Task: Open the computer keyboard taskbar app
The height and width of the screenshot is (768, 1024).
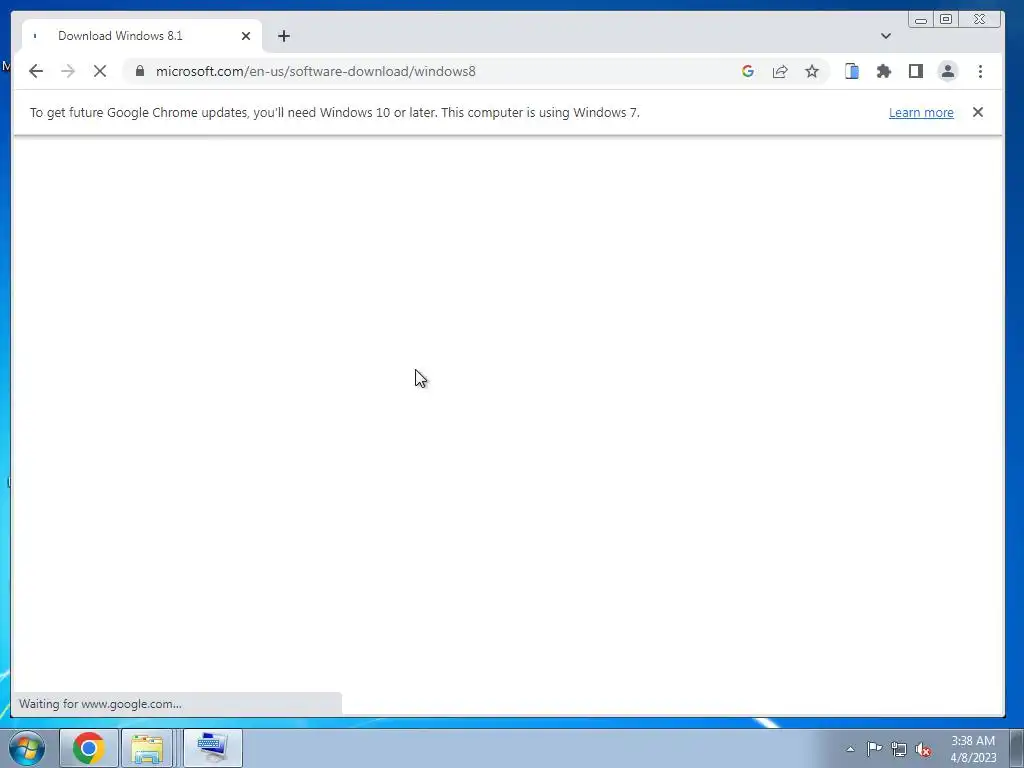Action: coord(213,748)
